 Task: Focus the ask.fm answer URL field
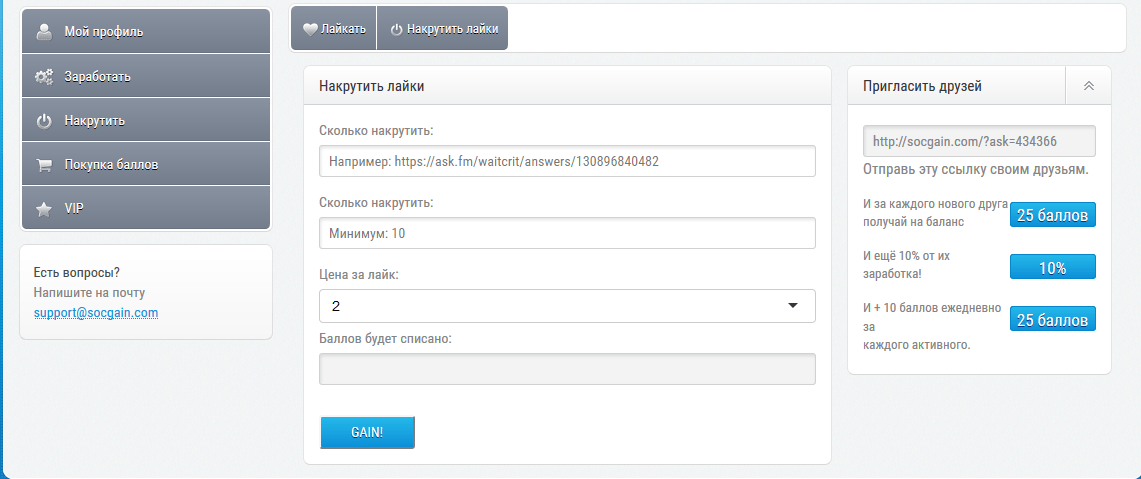click(x=567, y=161)
